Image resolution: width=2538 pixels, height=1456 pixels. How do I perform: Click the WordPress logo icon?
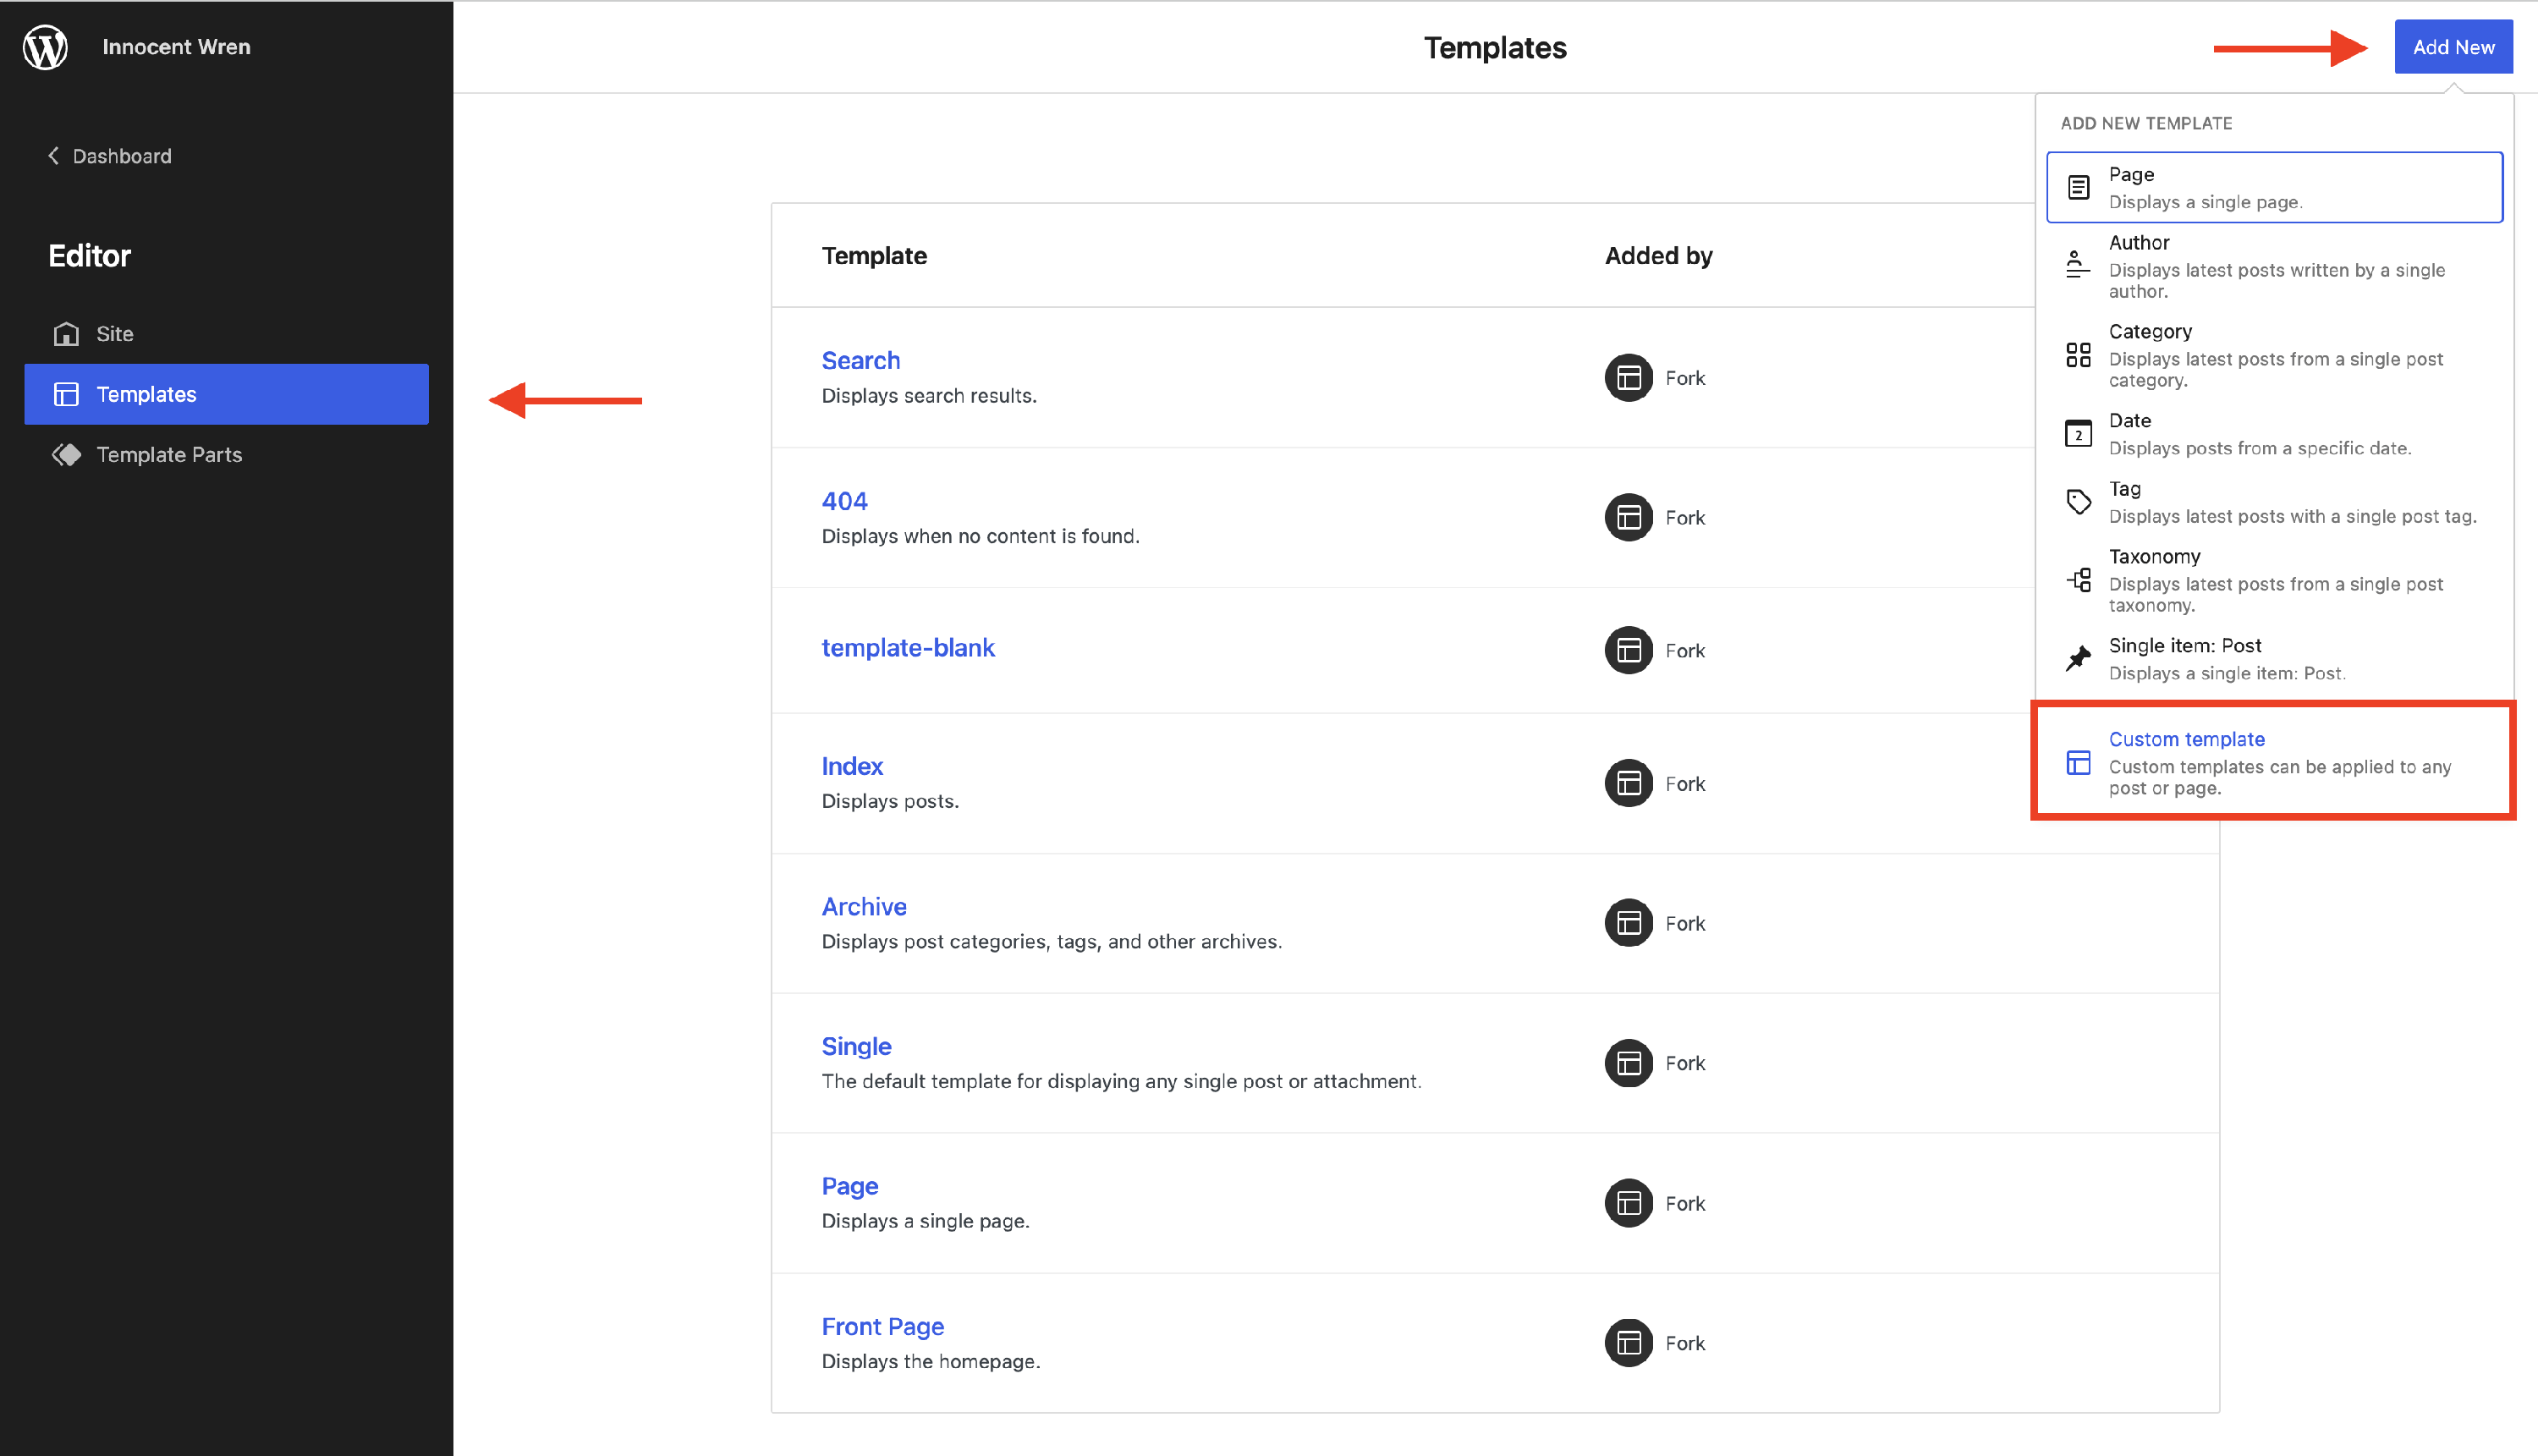[x=45, y=47]
